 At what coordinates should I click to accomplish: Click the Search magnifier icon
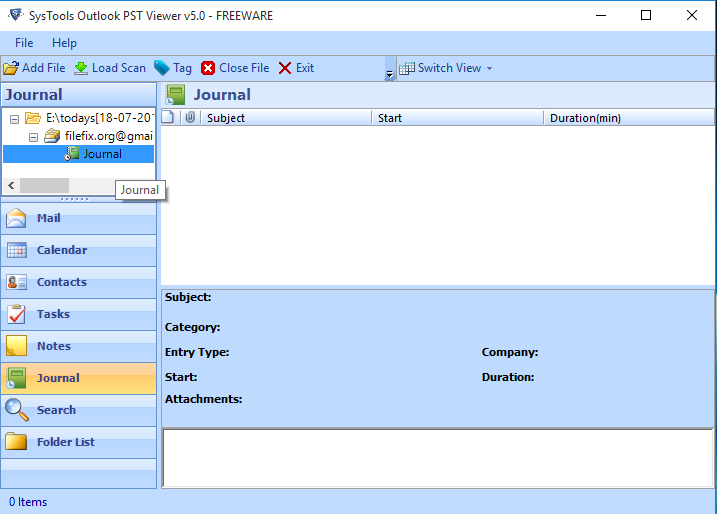pyautogui.click(x=16, y=410)
